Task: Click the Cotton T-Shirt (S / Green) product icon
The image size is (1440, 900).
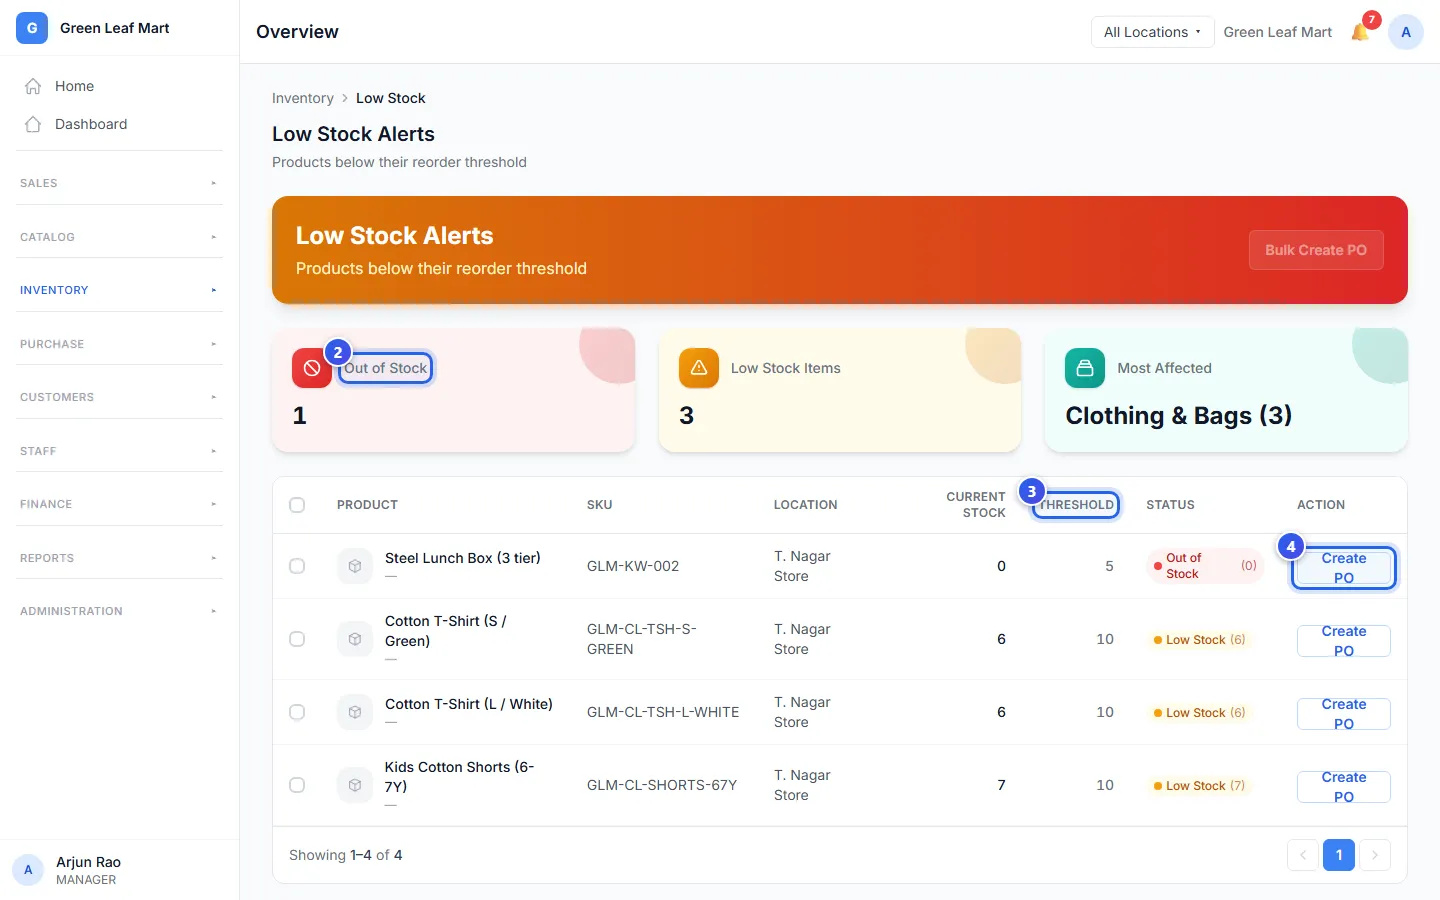Action: pos(355,639)
